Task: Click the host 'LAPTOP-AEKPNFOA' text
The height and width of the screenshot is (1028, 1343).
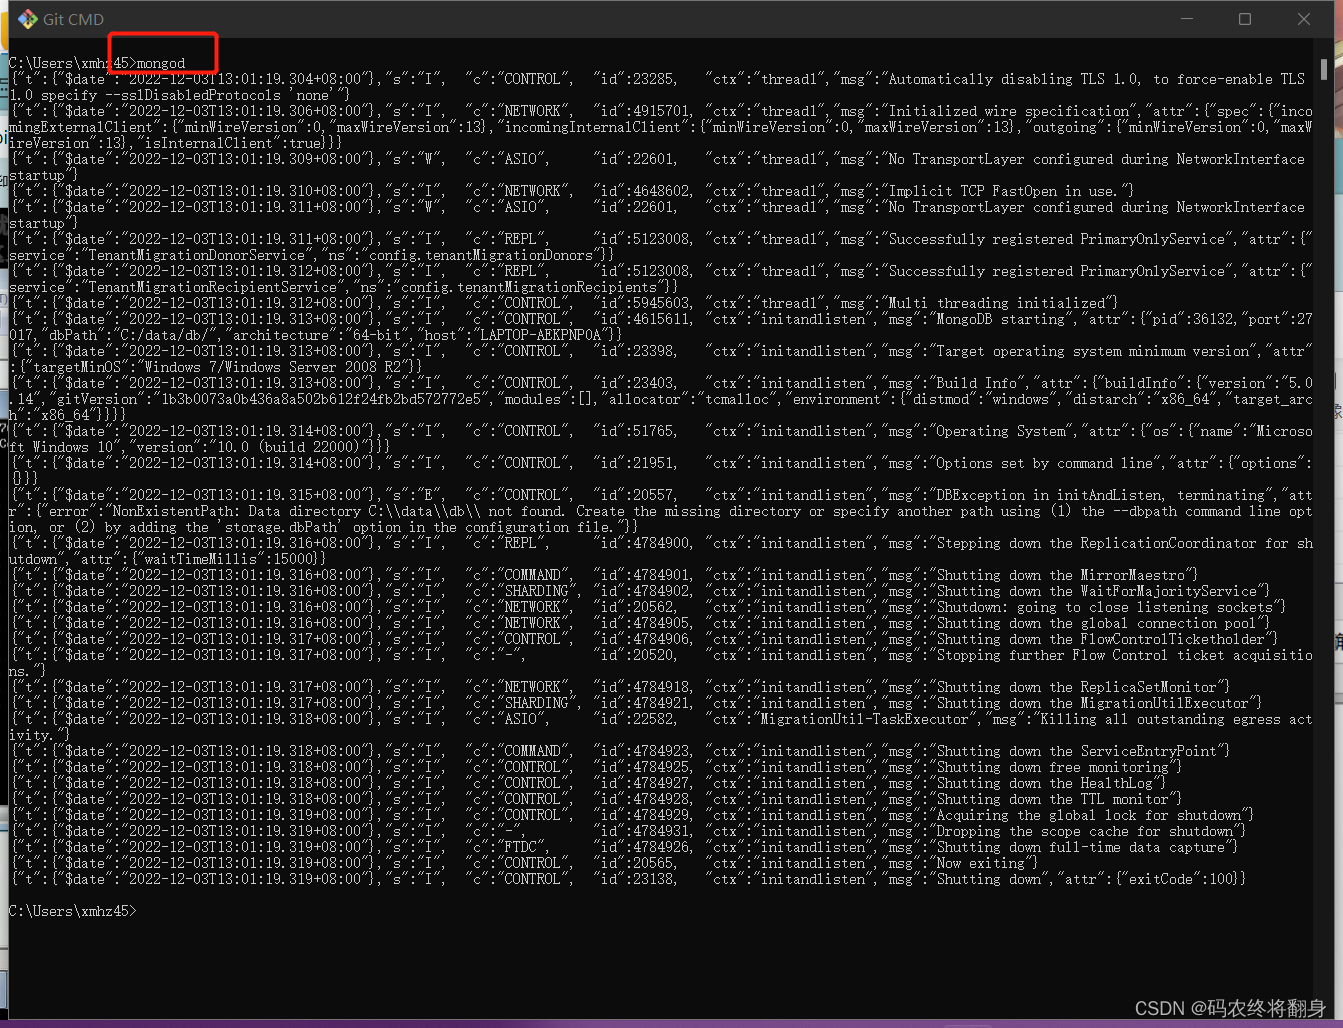Action: [540, 335]
